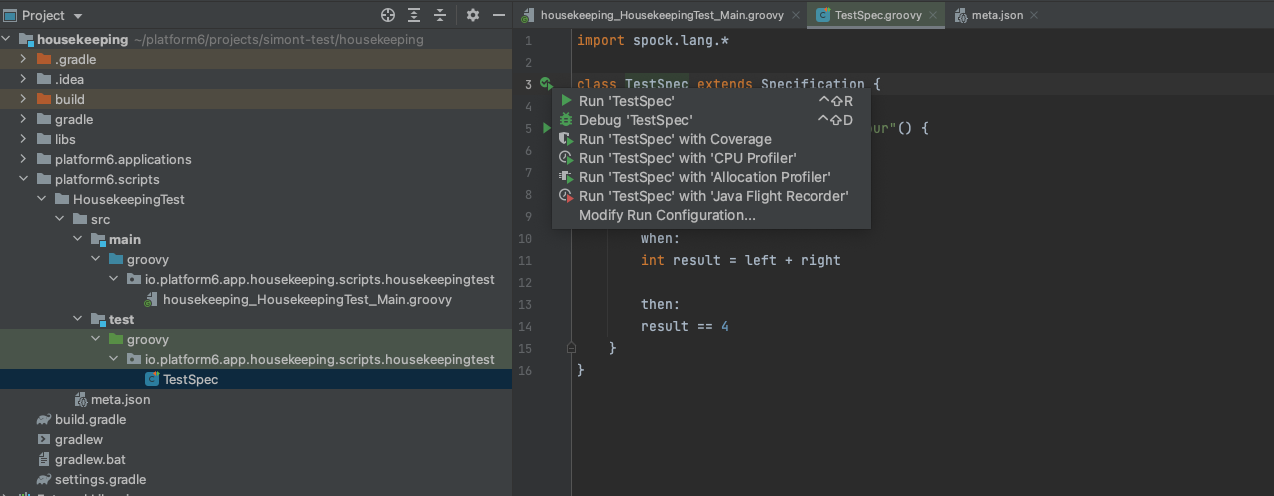1274x496 pixels.
Task: Select Run 'TestSpec' with Coverage
Action: click(x=675, y=139)
